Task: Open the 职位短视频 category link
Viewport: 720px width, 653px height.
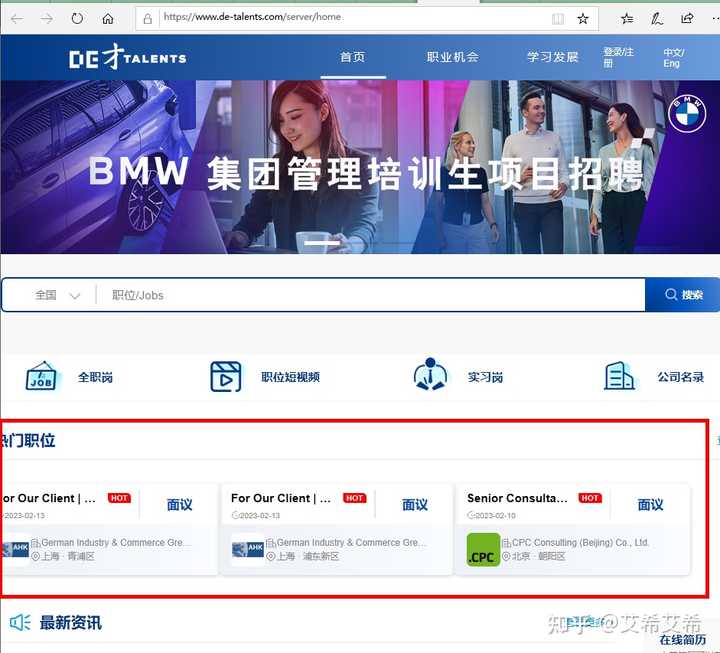Action: [290, 377]
